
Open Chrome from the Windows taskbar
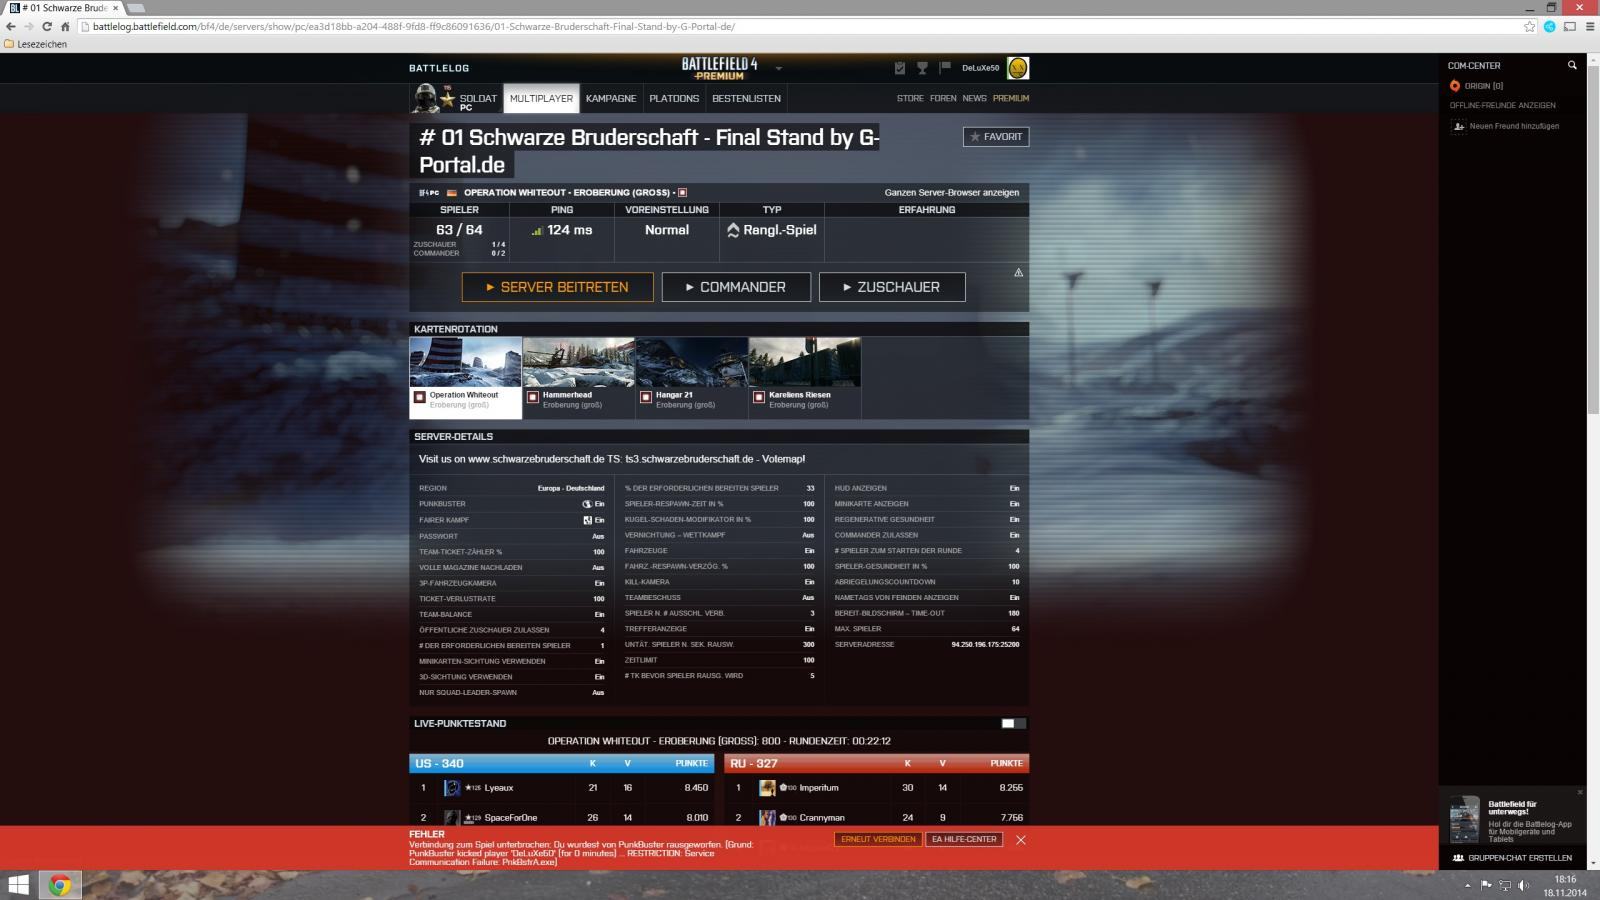click(x=59, y=885)
